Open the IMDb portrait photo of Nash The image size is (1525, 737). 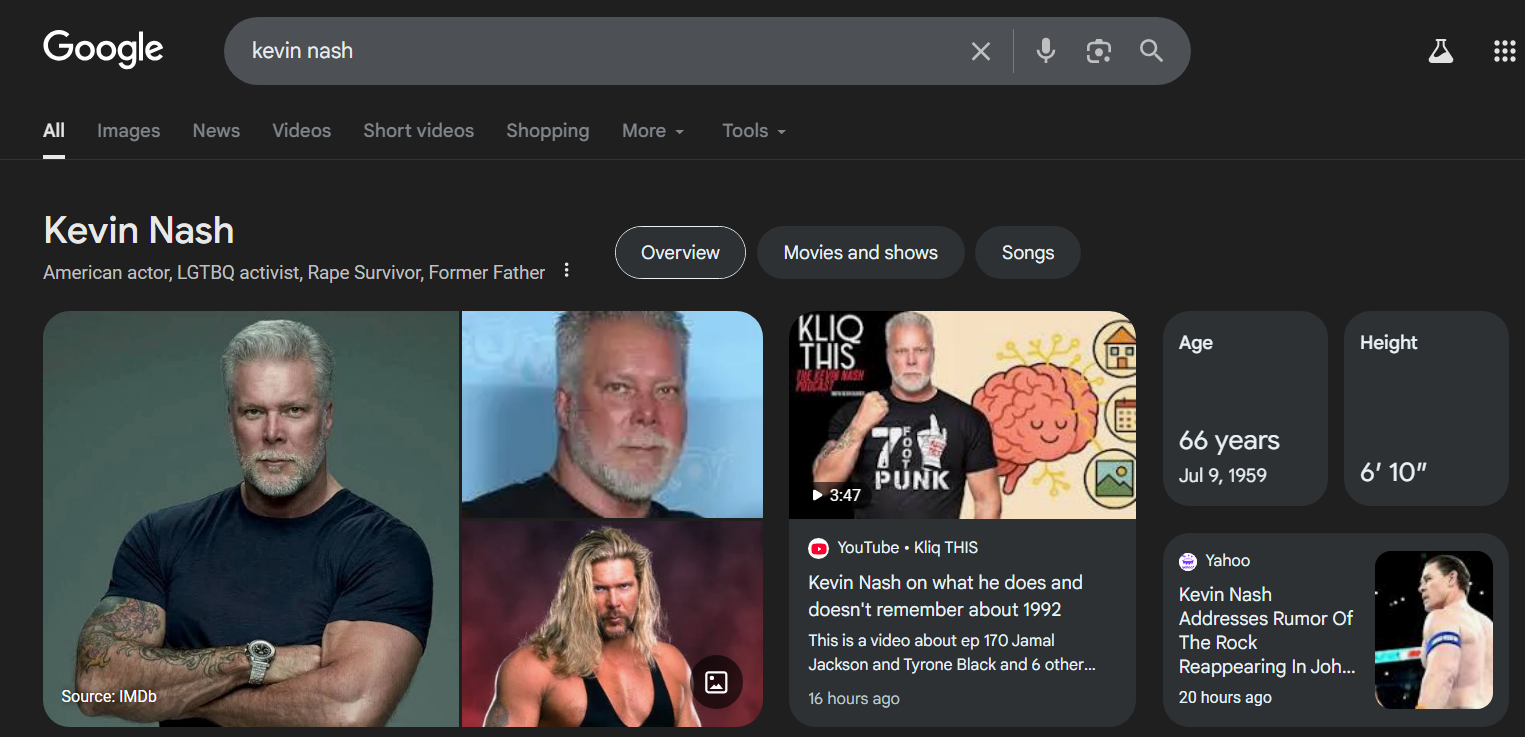pos(250,518)
